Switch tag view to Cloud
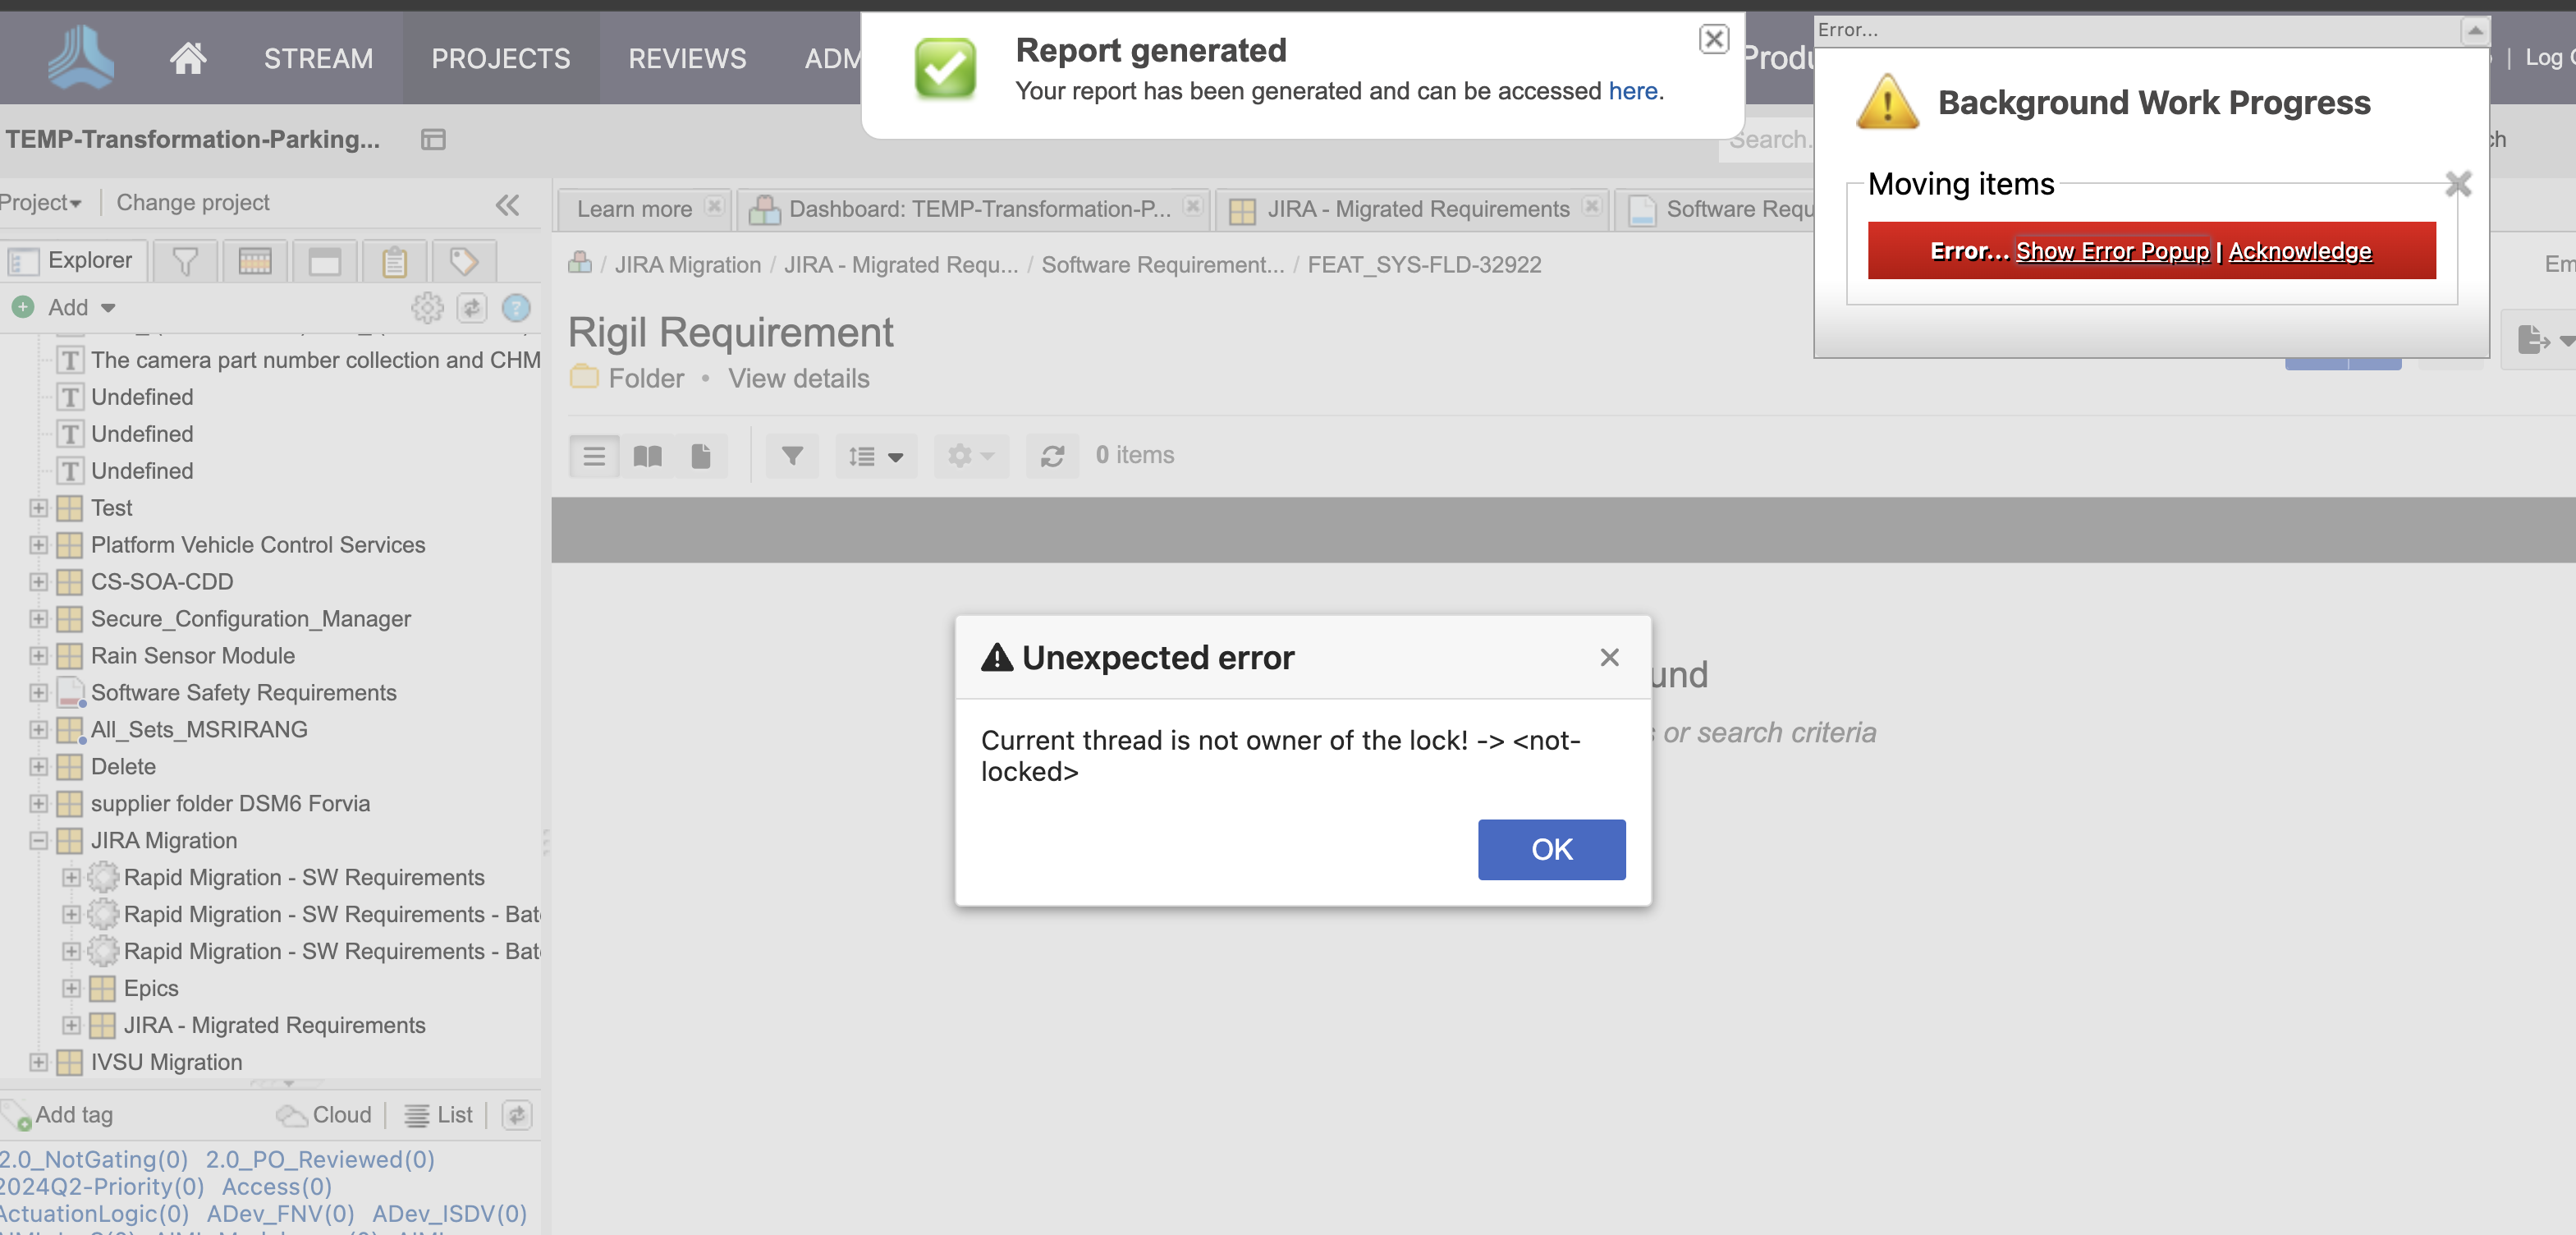The image size is (2576, 1235). [x=326, y=1114]
